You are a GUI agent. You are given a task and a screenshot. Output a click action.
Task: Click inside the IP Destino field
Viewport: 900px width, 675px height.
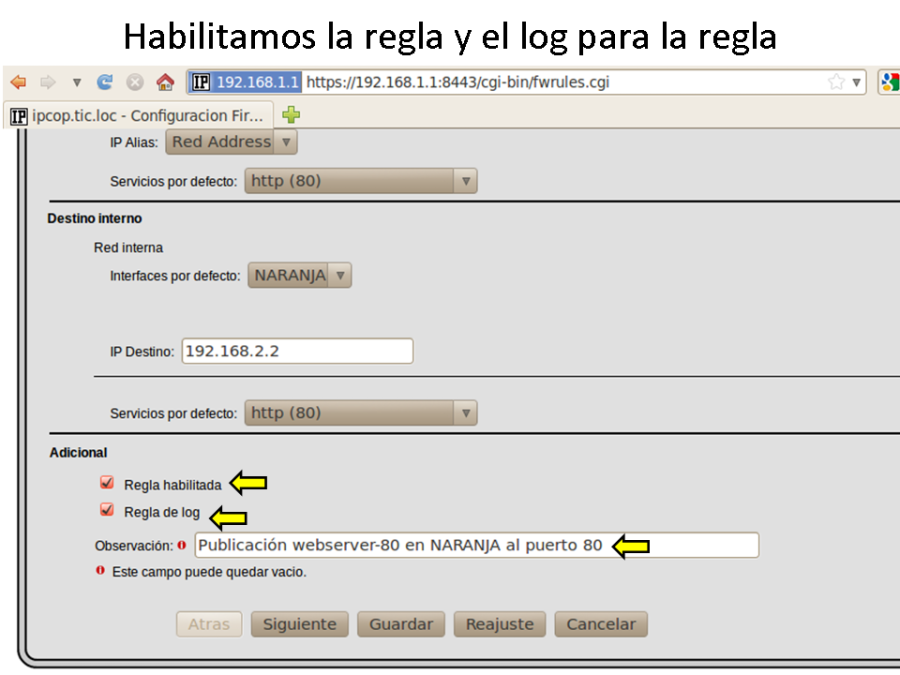click(x=296, y=351)
